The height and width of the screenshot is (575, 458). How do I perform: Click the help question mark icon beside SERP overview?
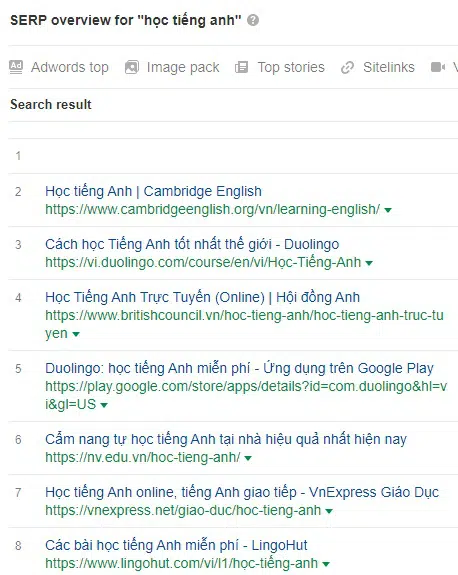click(x=253, y=20)
